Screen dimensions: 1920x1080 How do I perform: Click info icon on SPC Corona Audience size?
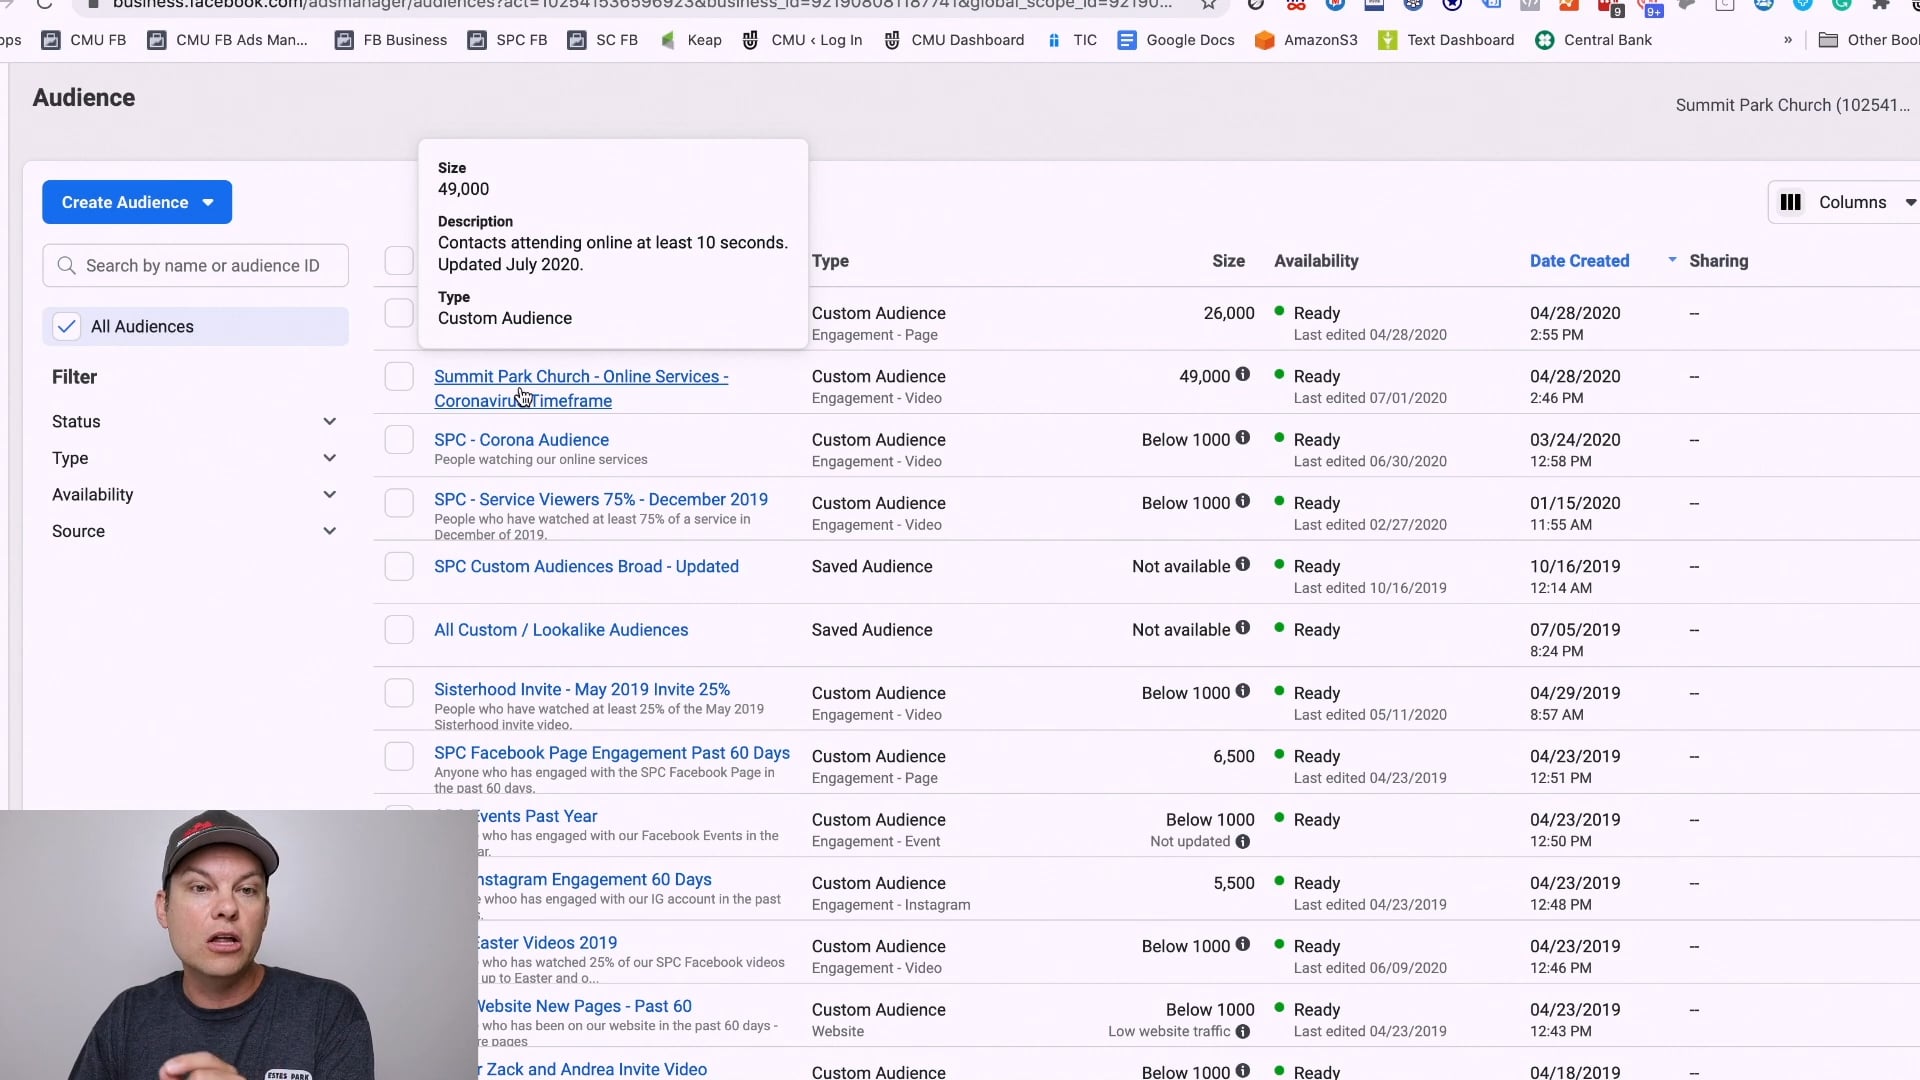[1242, 437]
